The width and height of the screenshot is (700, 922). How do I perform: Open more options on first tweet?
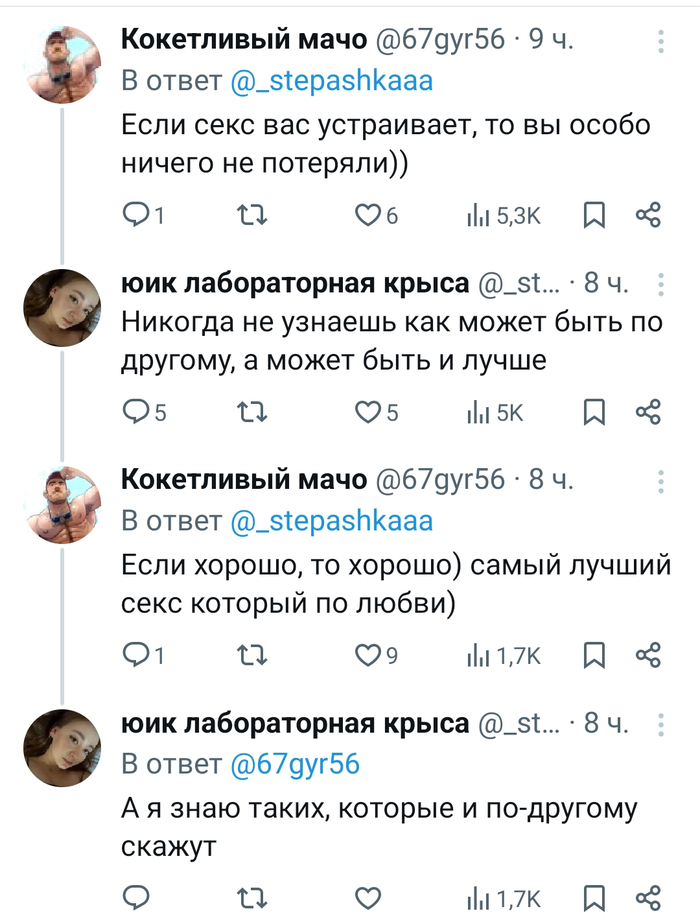click(660, 42)
